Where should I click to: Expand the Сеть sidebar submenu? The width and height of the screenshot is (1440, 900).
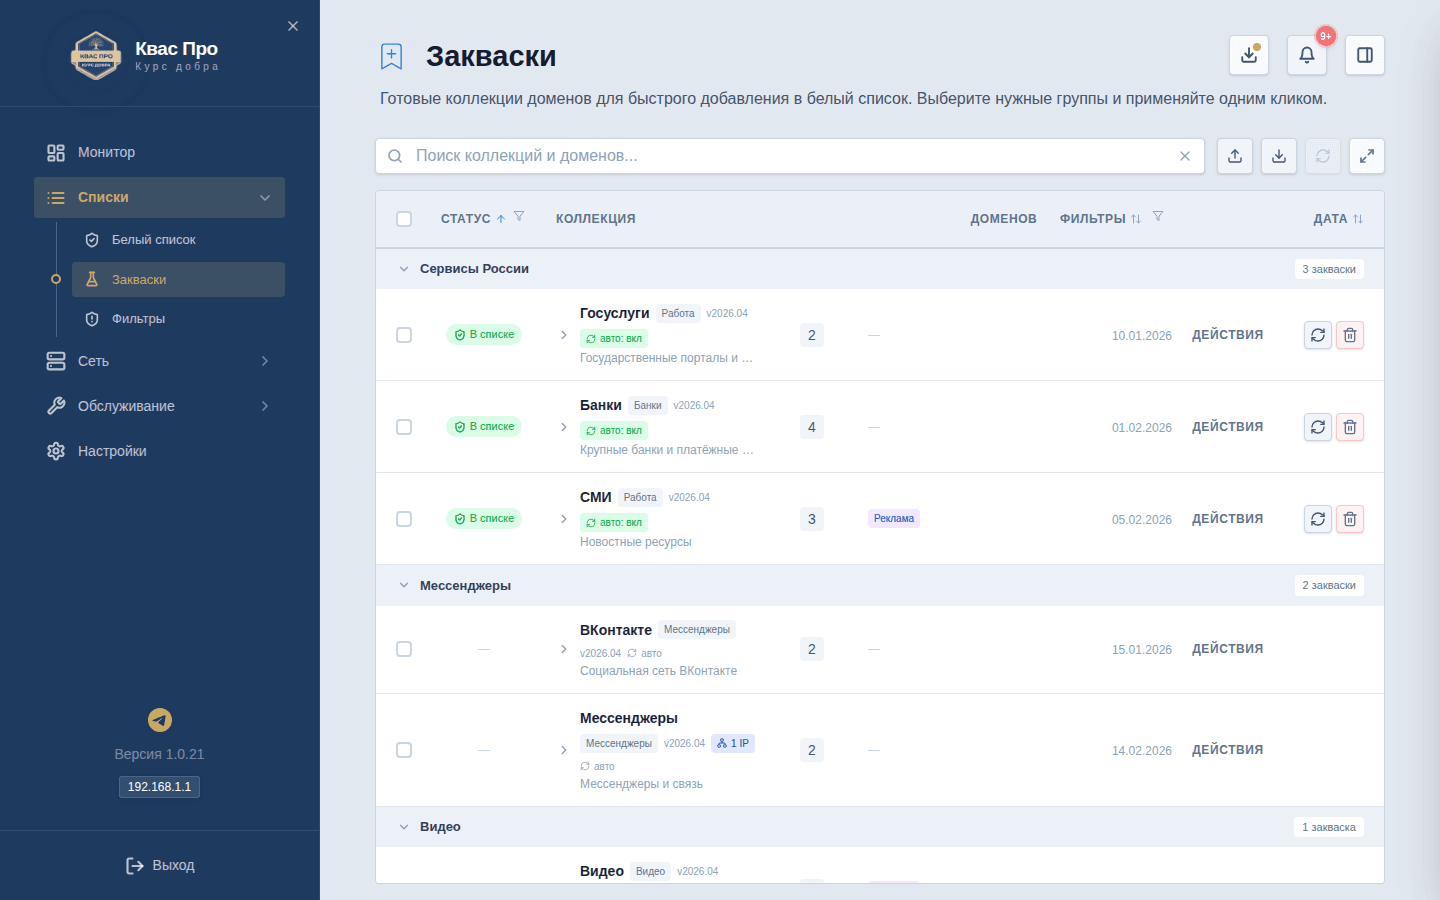point(160,361)
